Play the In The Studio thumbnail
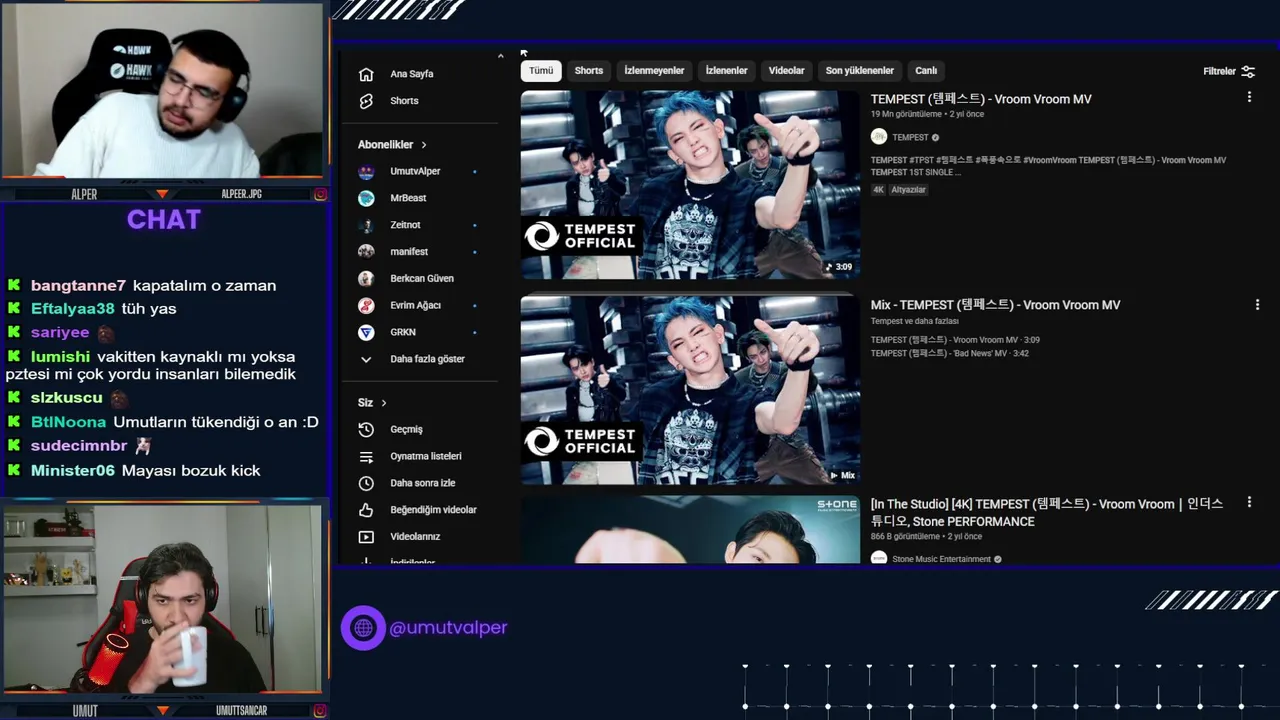 (x=690, y=530)
